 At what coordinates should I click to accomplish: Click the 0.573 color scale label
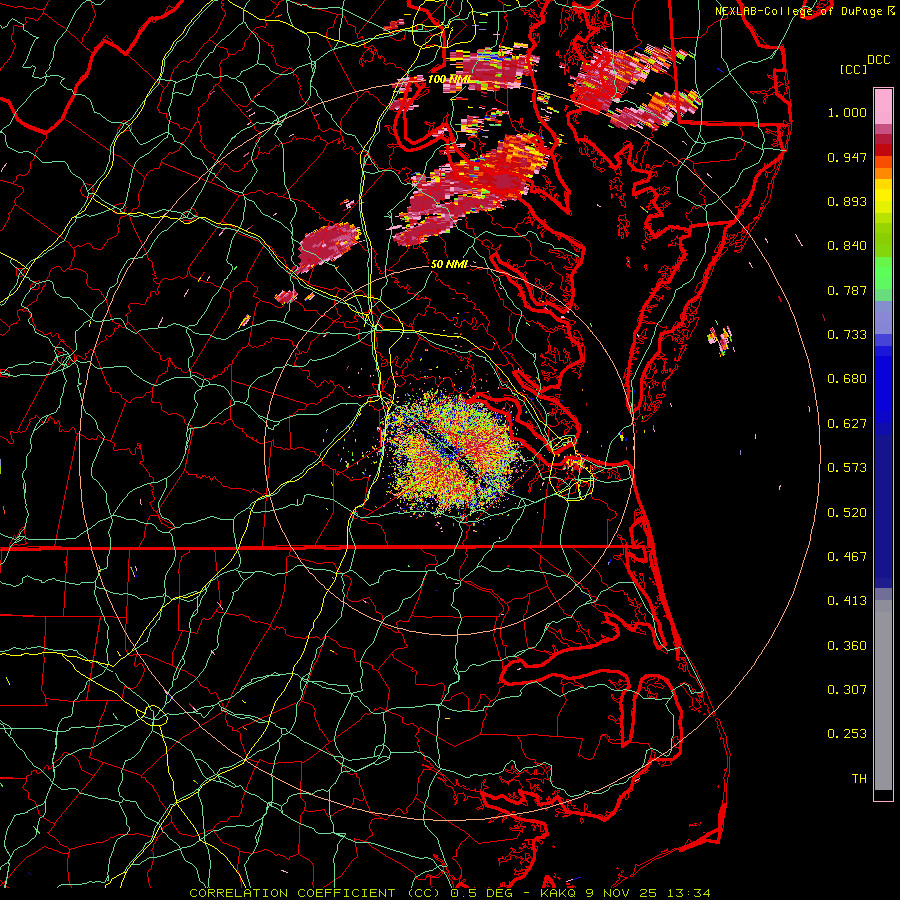point(847,468)
